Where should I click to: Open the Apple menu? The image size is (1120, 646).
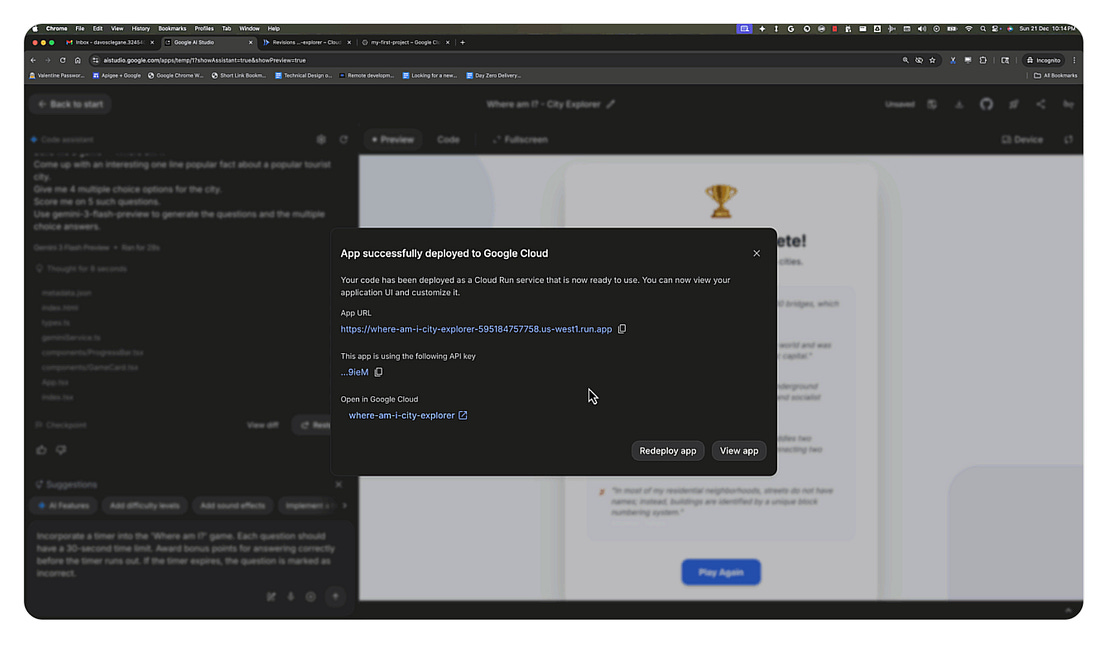[34, 29]
